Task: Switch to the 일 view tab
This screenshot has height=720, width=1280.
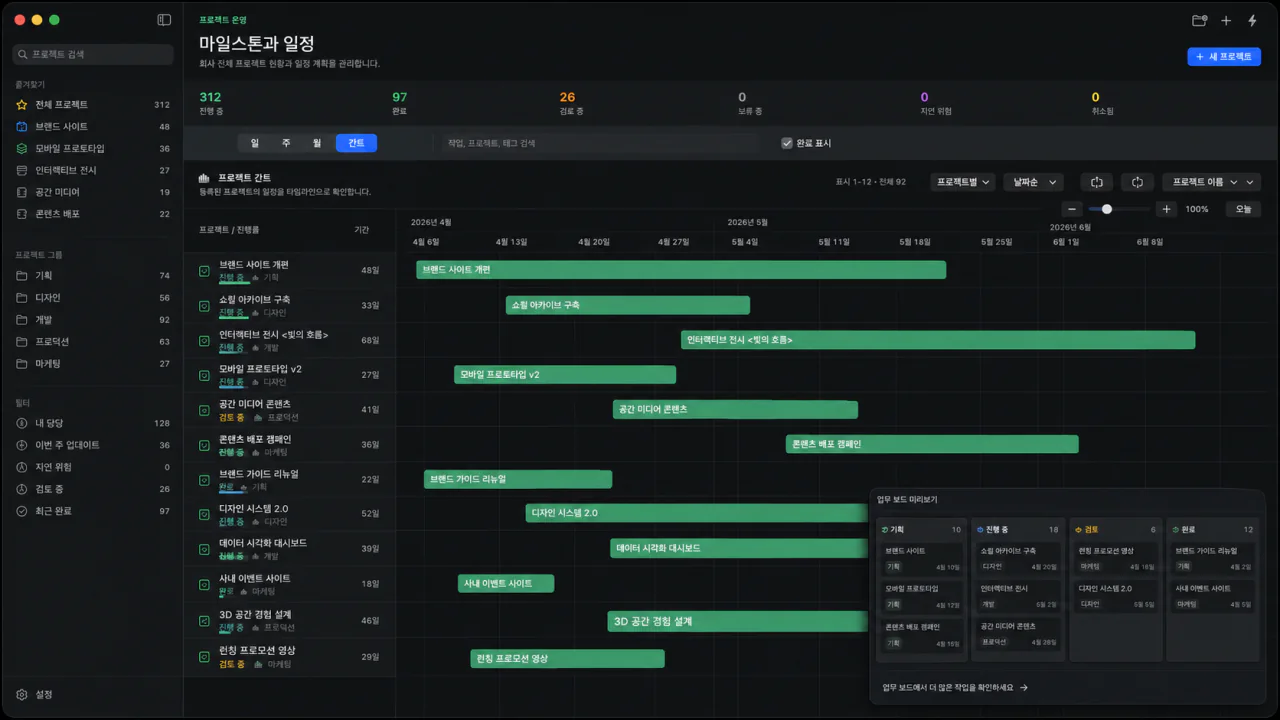Action: tap(254, 143)
